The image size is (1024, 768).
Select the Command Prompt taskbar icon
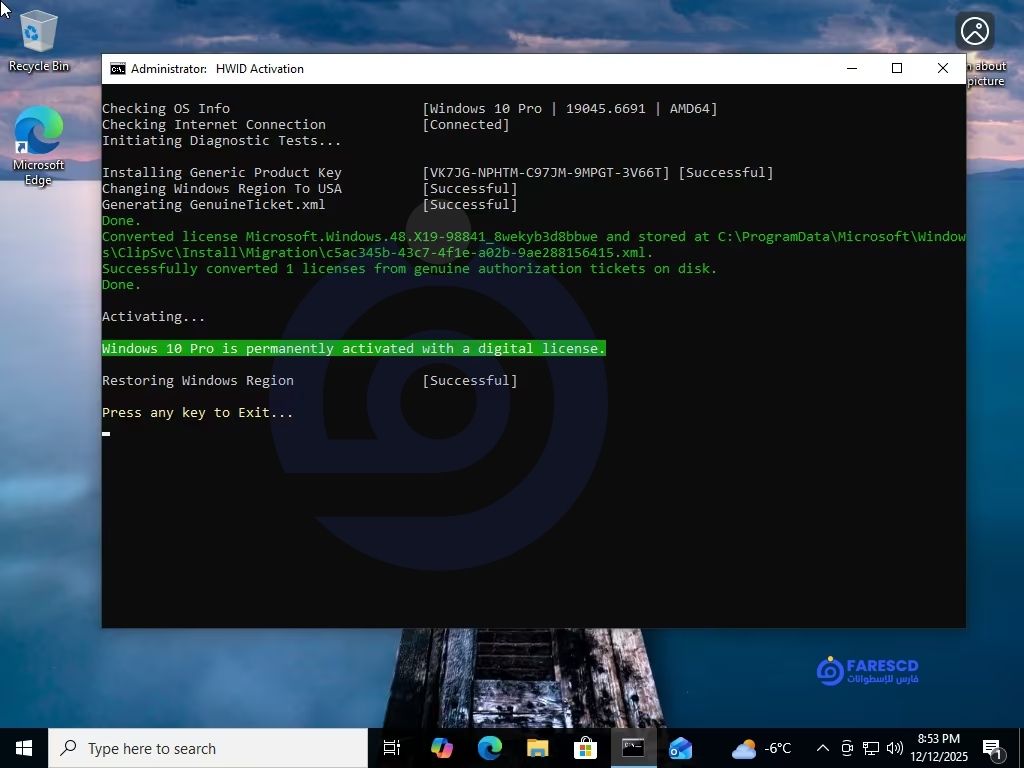tap(633, 748)
